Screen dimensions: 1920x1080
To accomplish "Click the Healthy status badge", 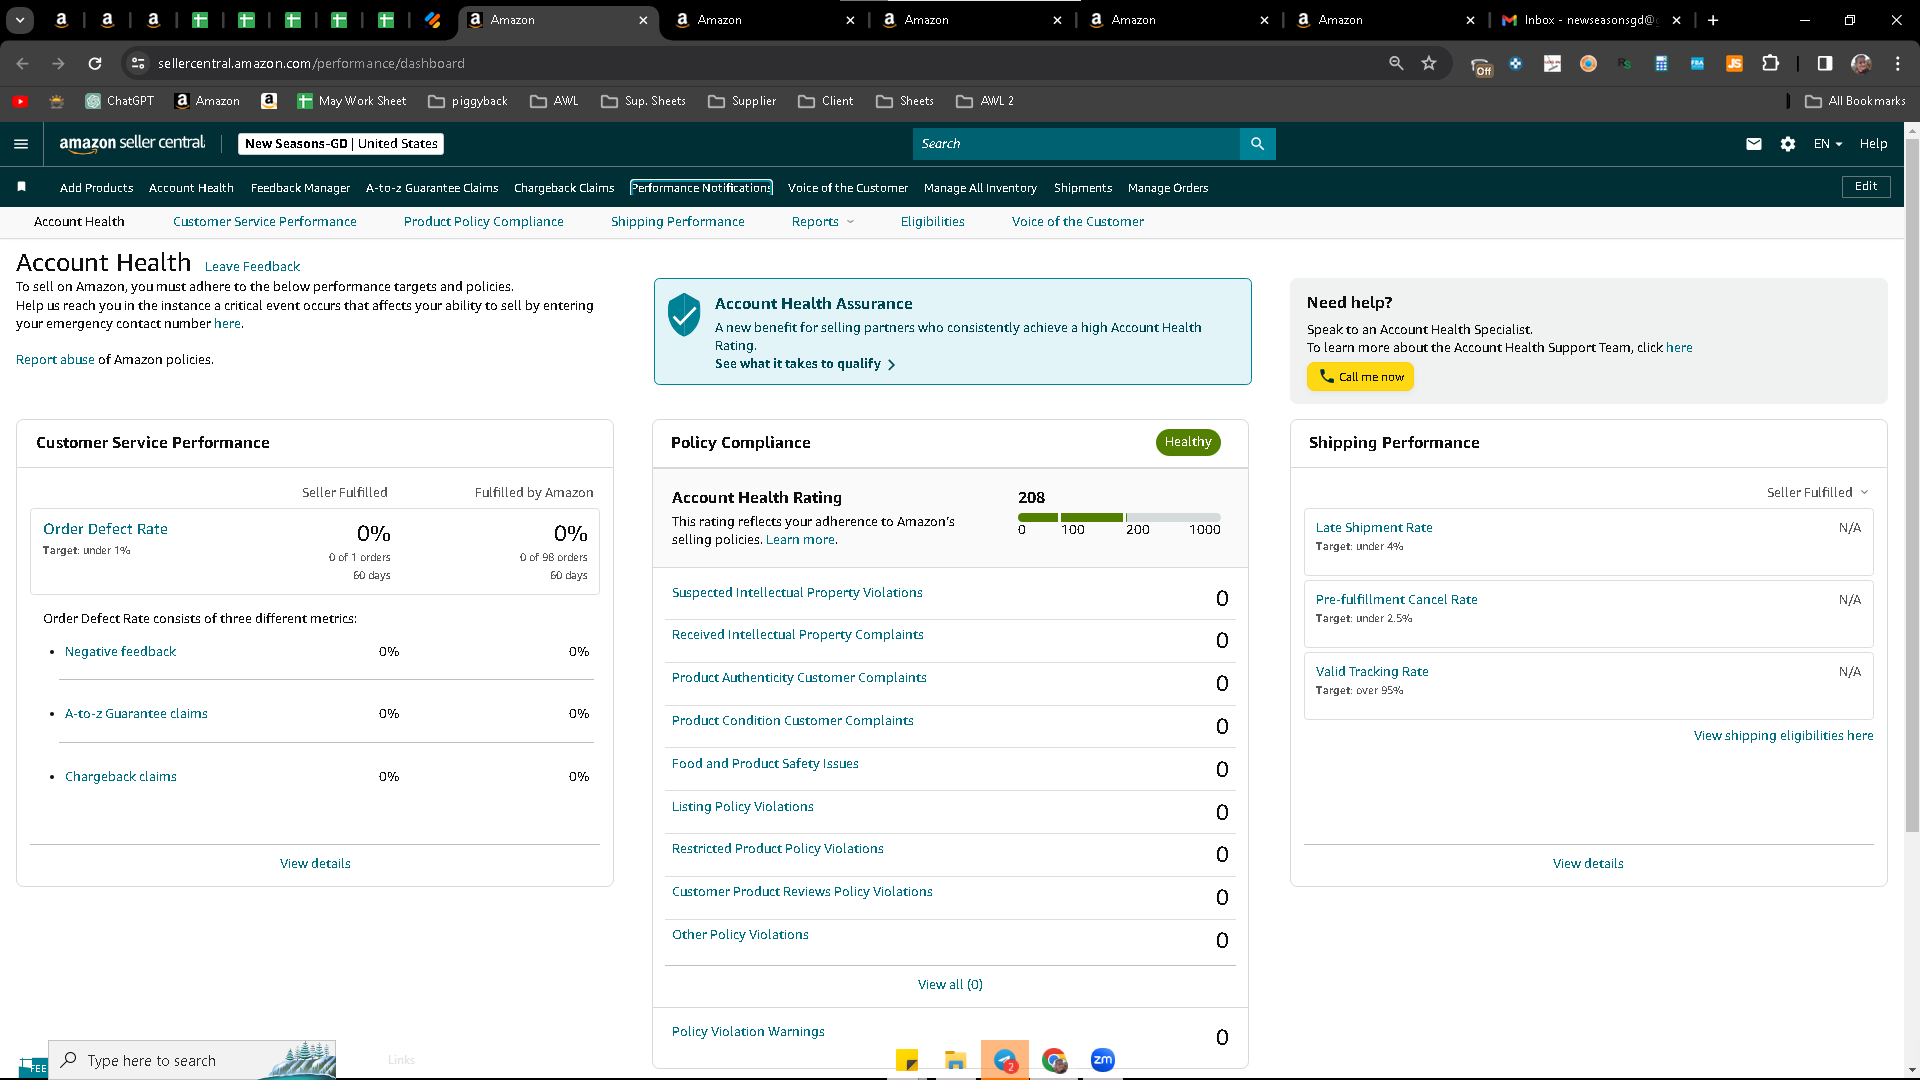I will click(x=1188, y=442).
